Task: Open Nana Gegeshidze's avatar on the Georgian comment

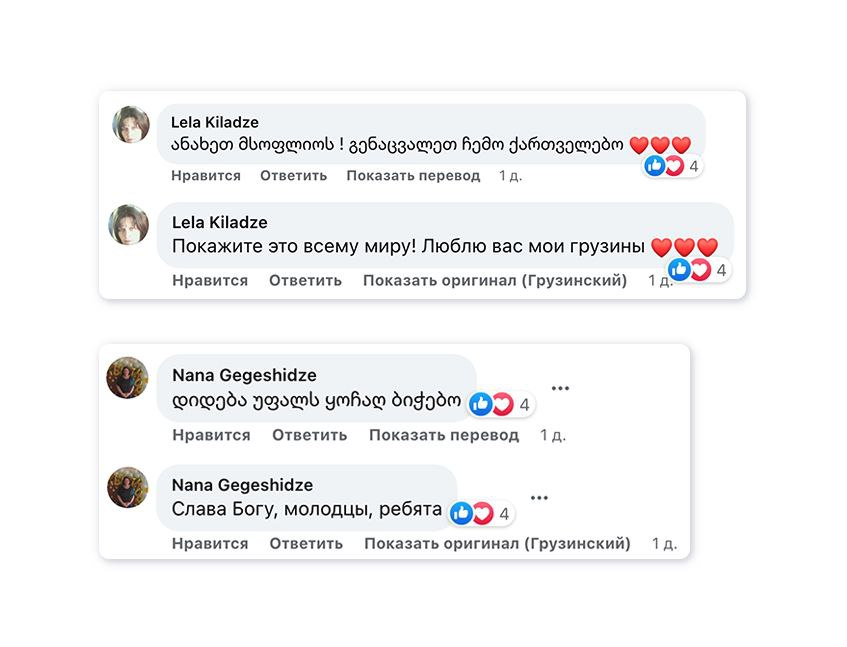Action: point(128,378)
